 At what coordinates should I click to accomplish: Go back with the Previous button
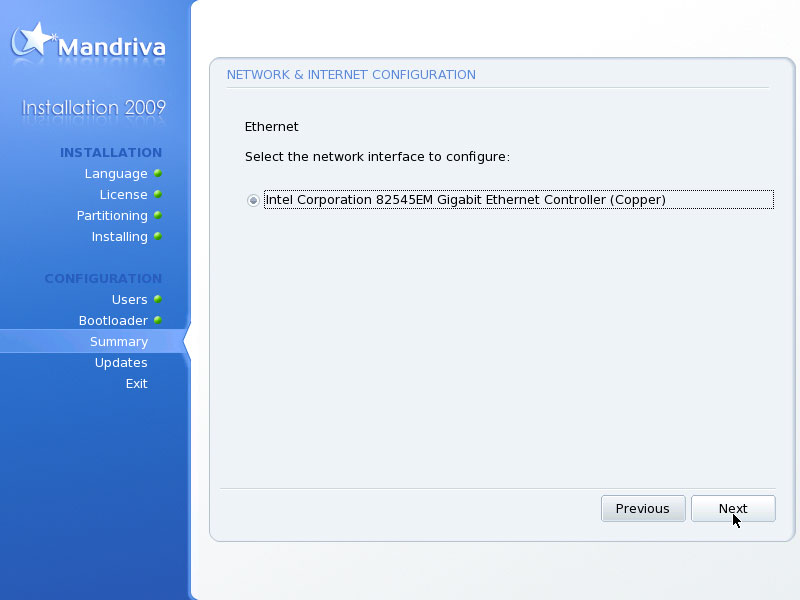click(643, 509)
